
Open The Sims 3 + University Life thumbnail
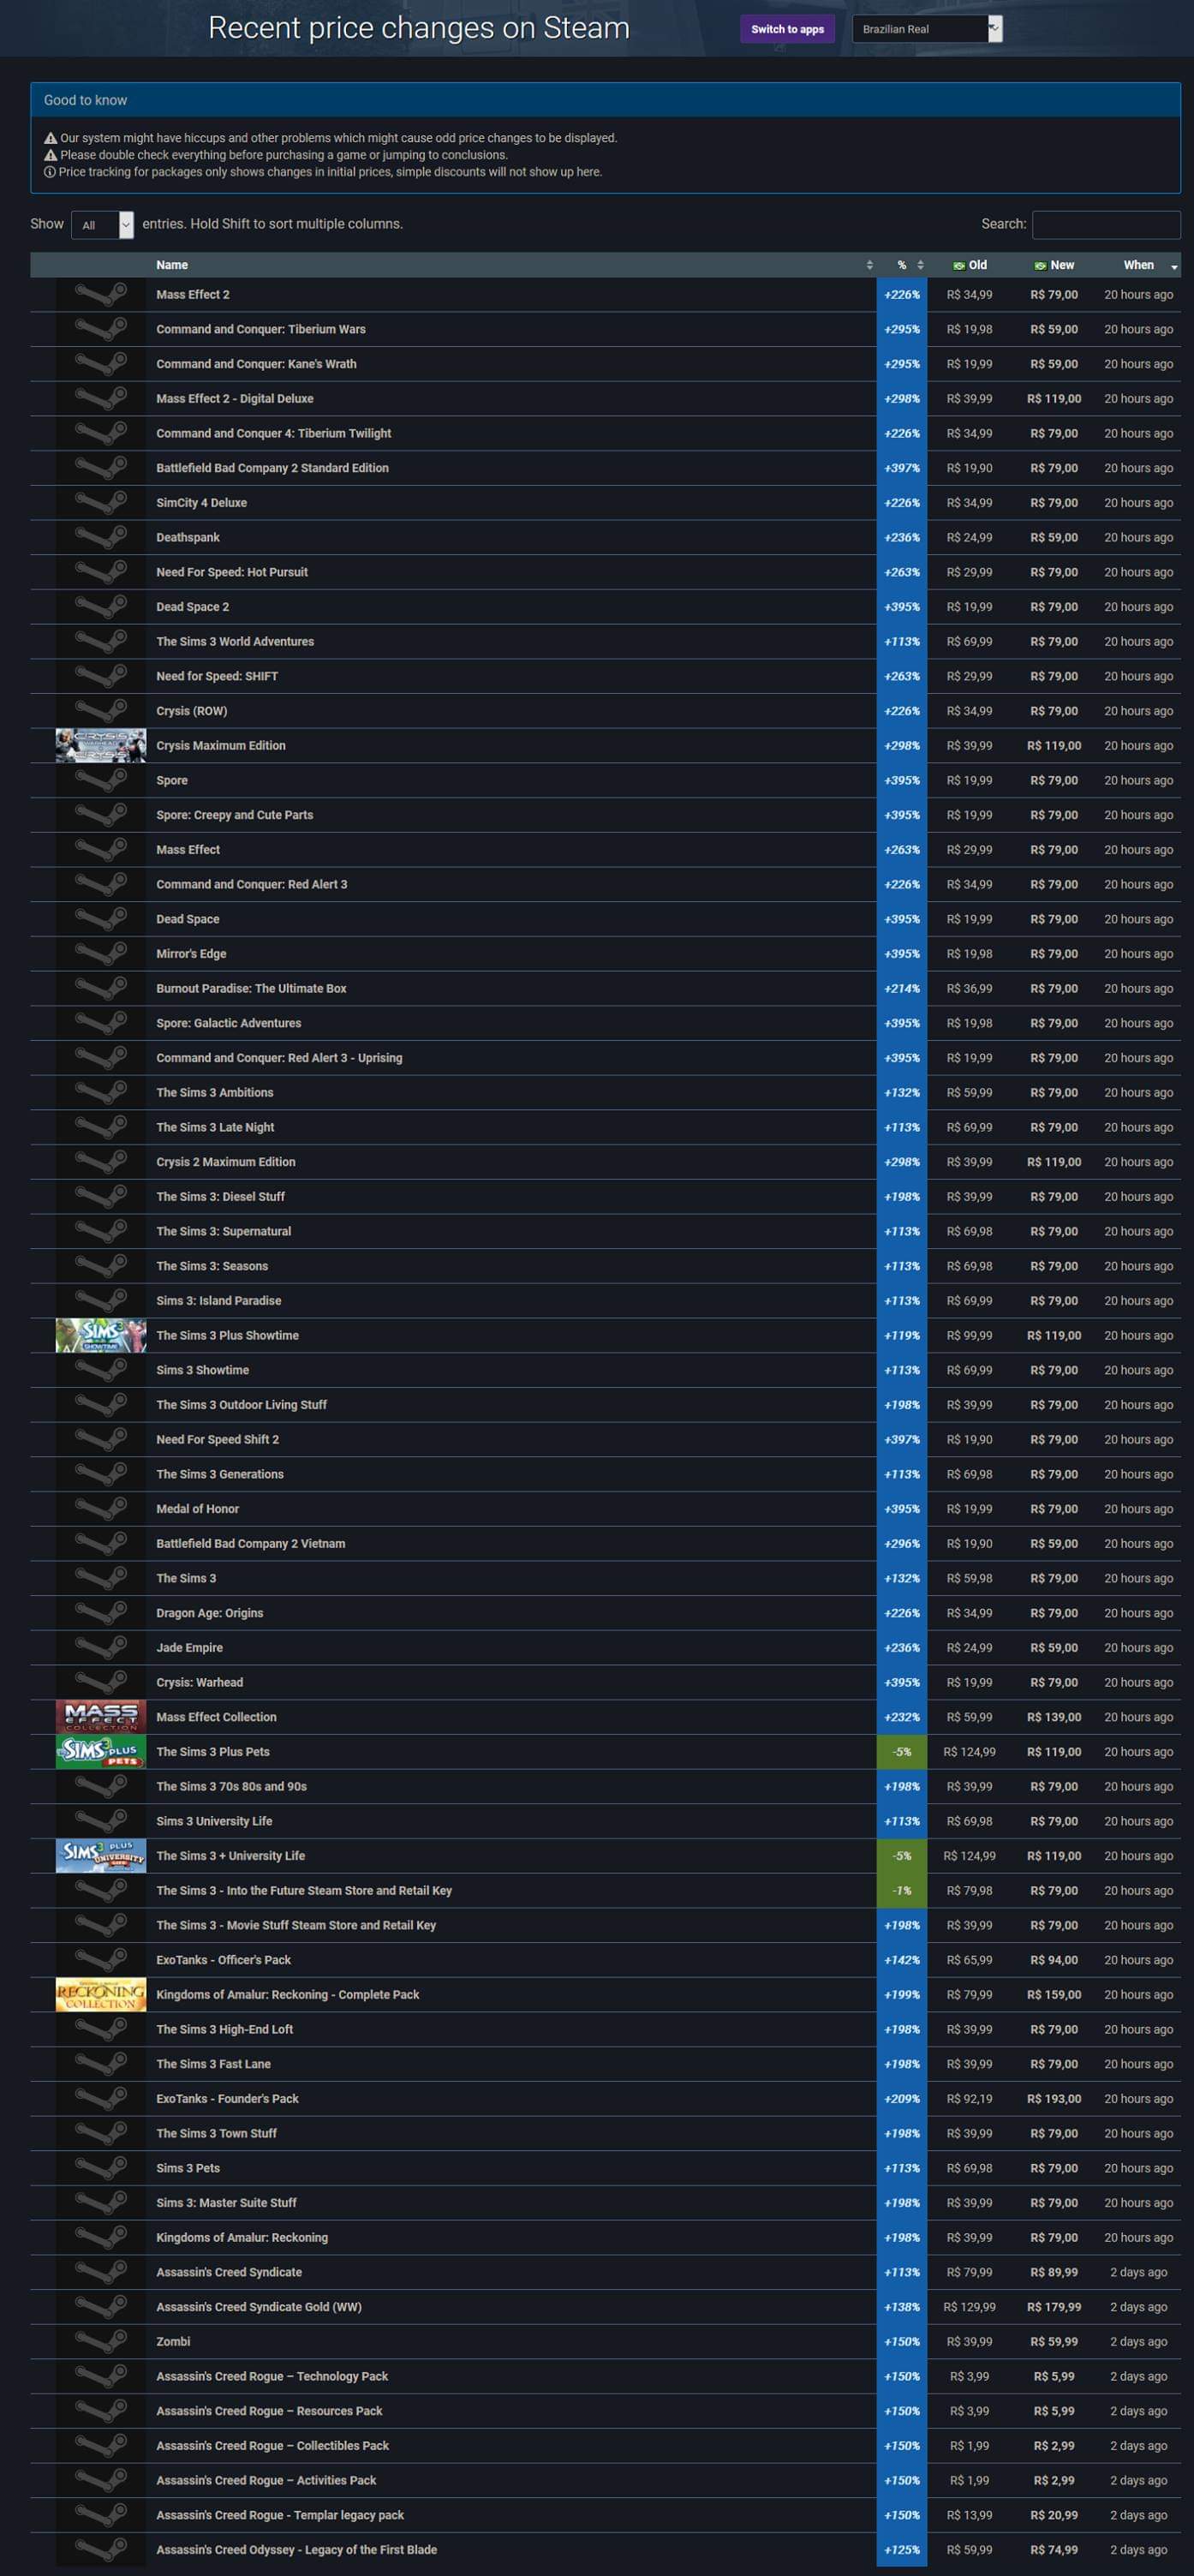click(x=101, y=1856)
